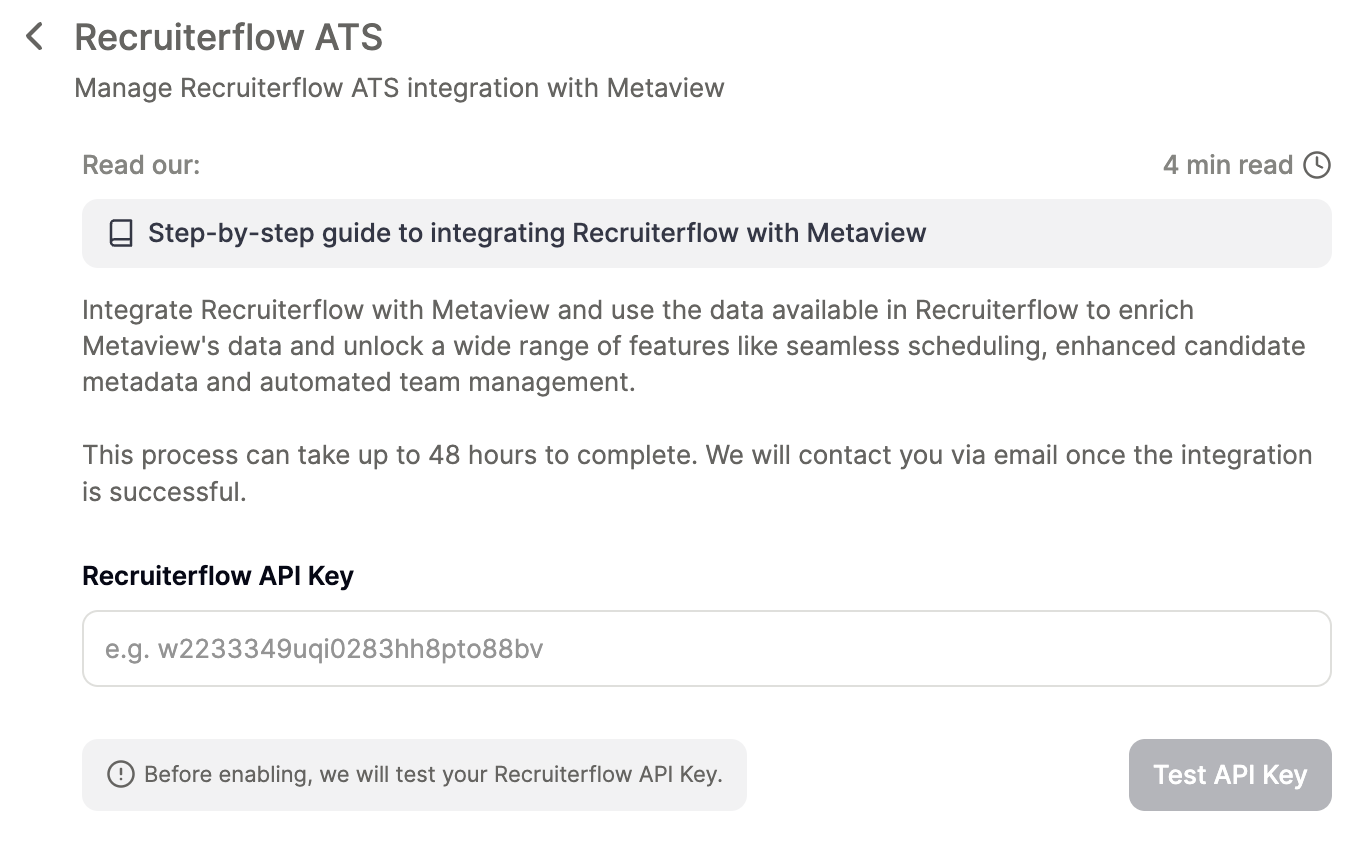The height and width of the screenshot is (846, 1372).
Task: Click the 'is successful.' line of text
Action: [164, 492]
